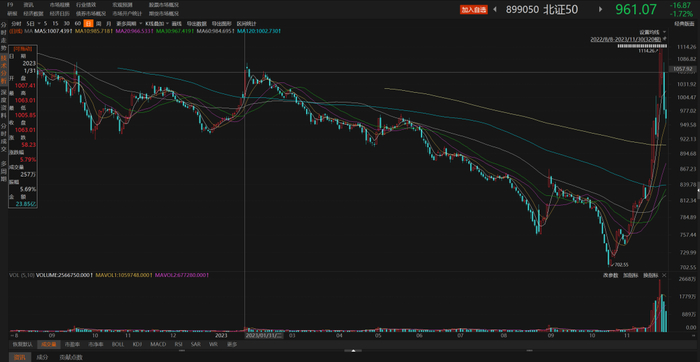Select the weekly 周 period
700x362 pixels.
(x=98, y=23)
